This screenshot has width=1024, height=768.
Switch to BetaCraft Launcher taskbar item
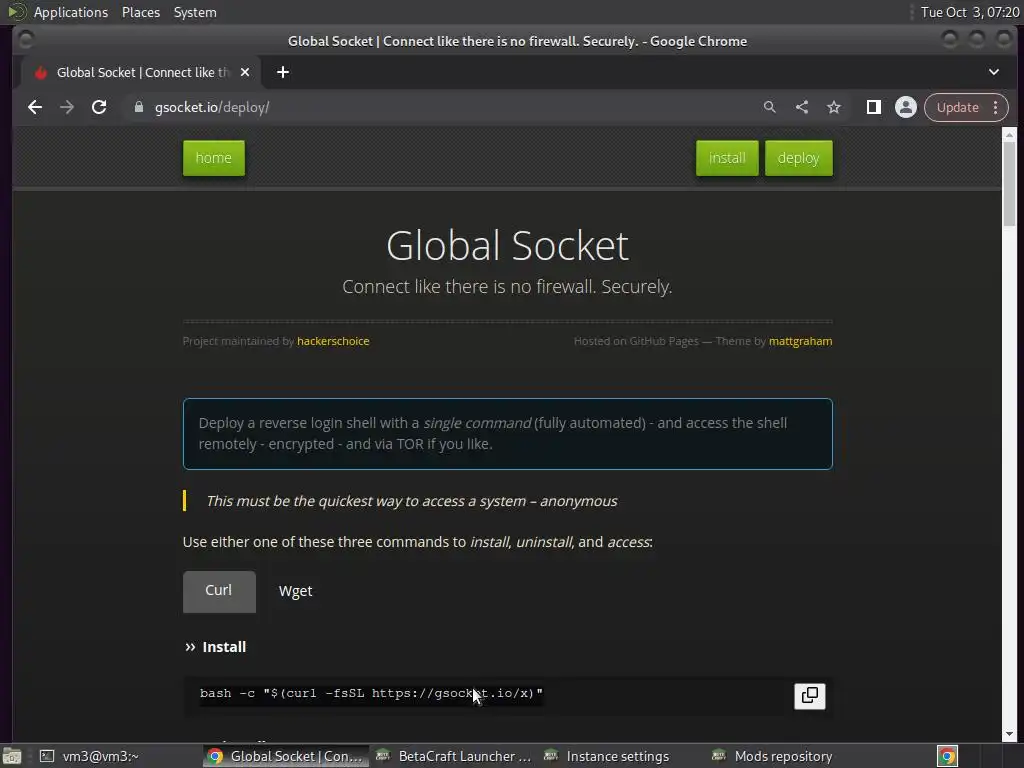click(455, 756)
